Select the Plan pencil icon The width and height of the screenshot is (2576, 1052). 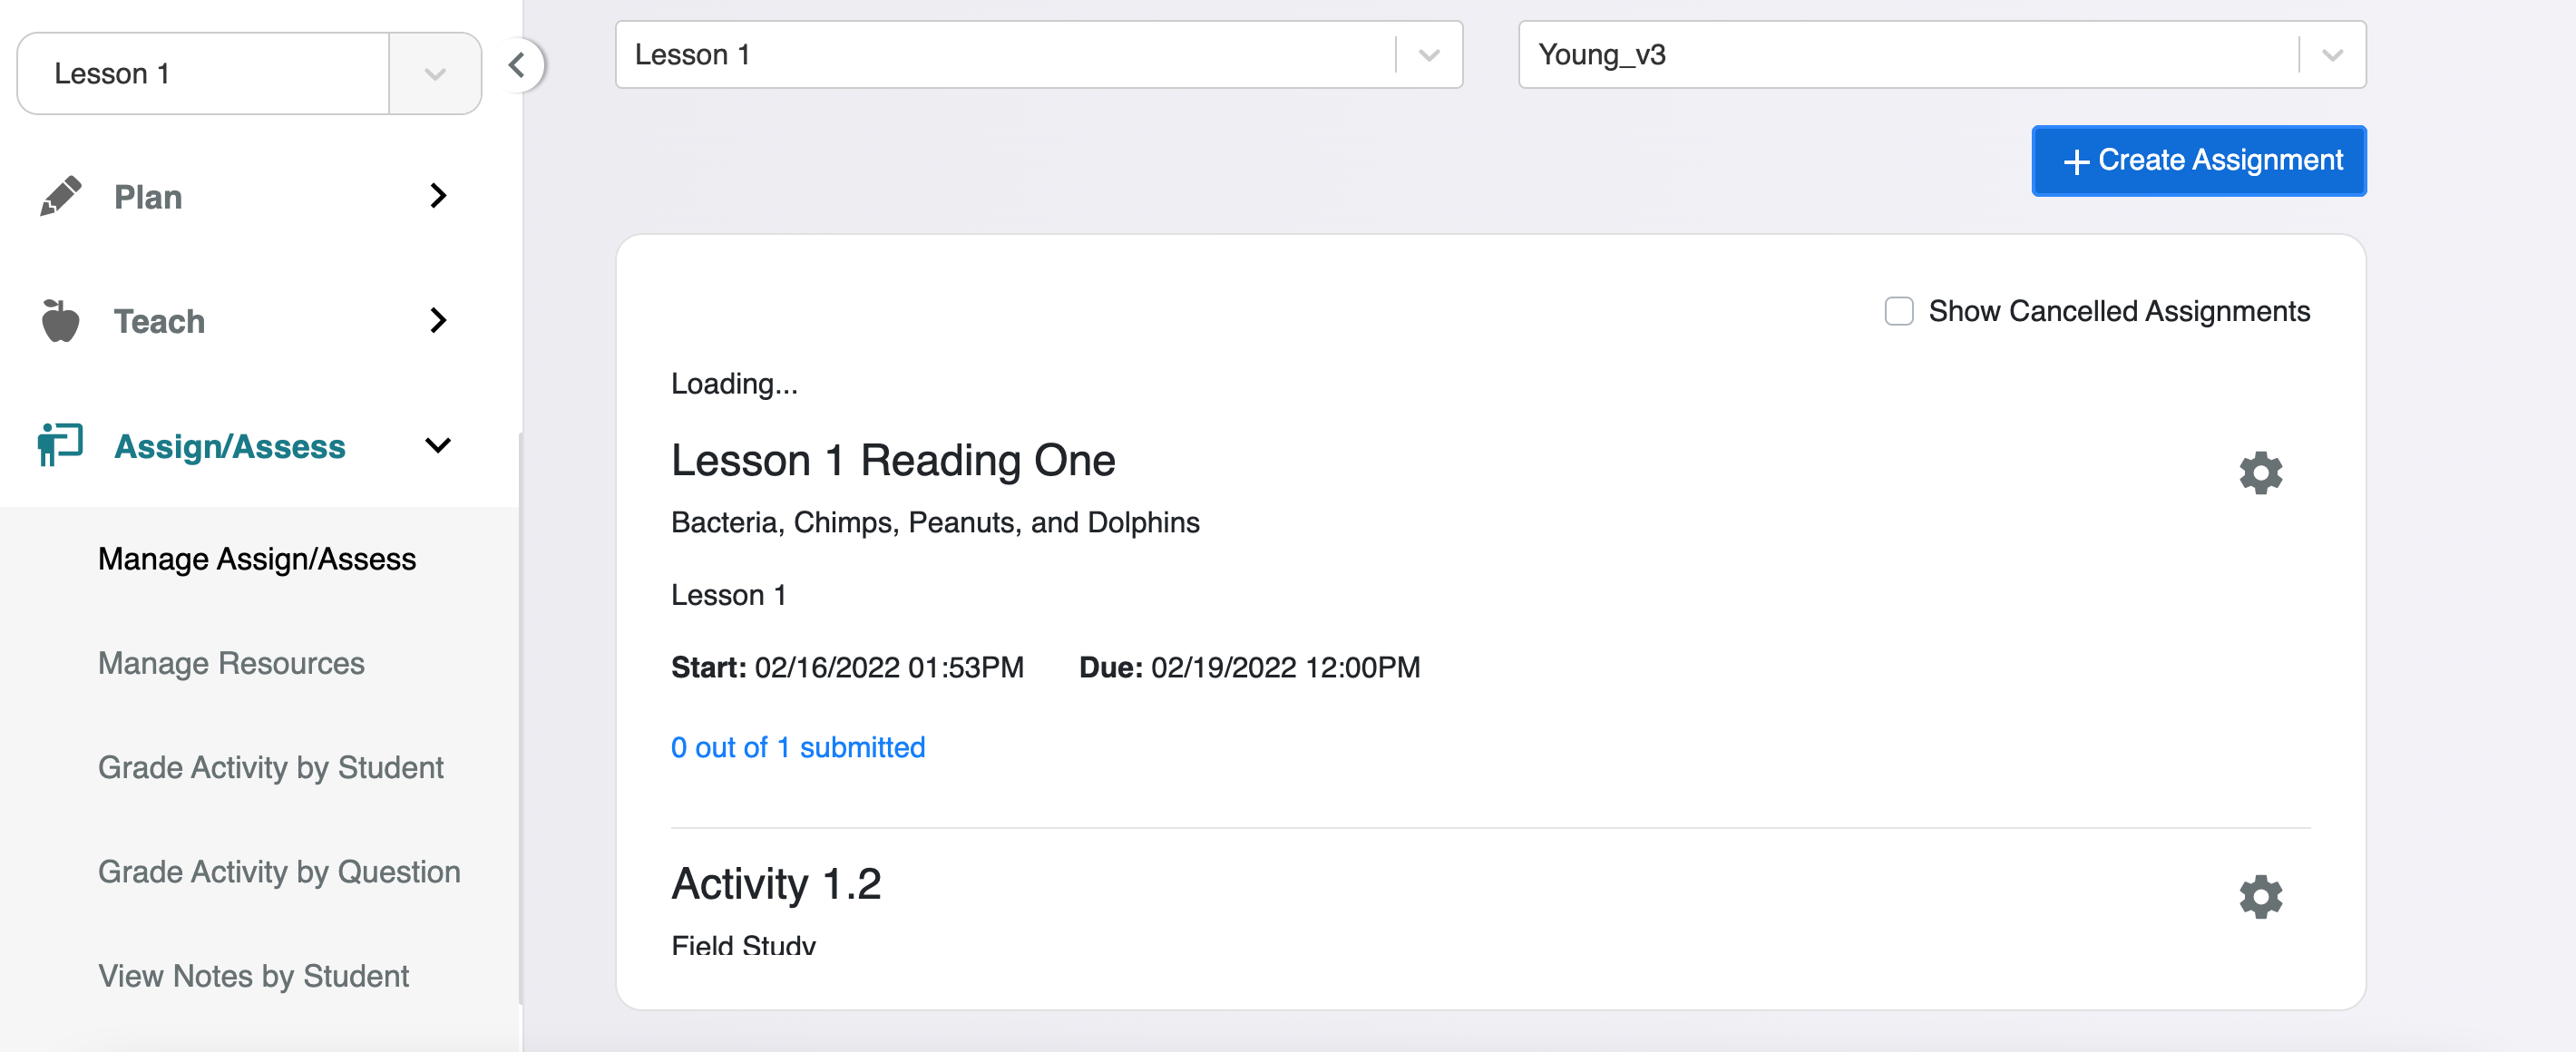pyautogui.click(x=62, y=196)
